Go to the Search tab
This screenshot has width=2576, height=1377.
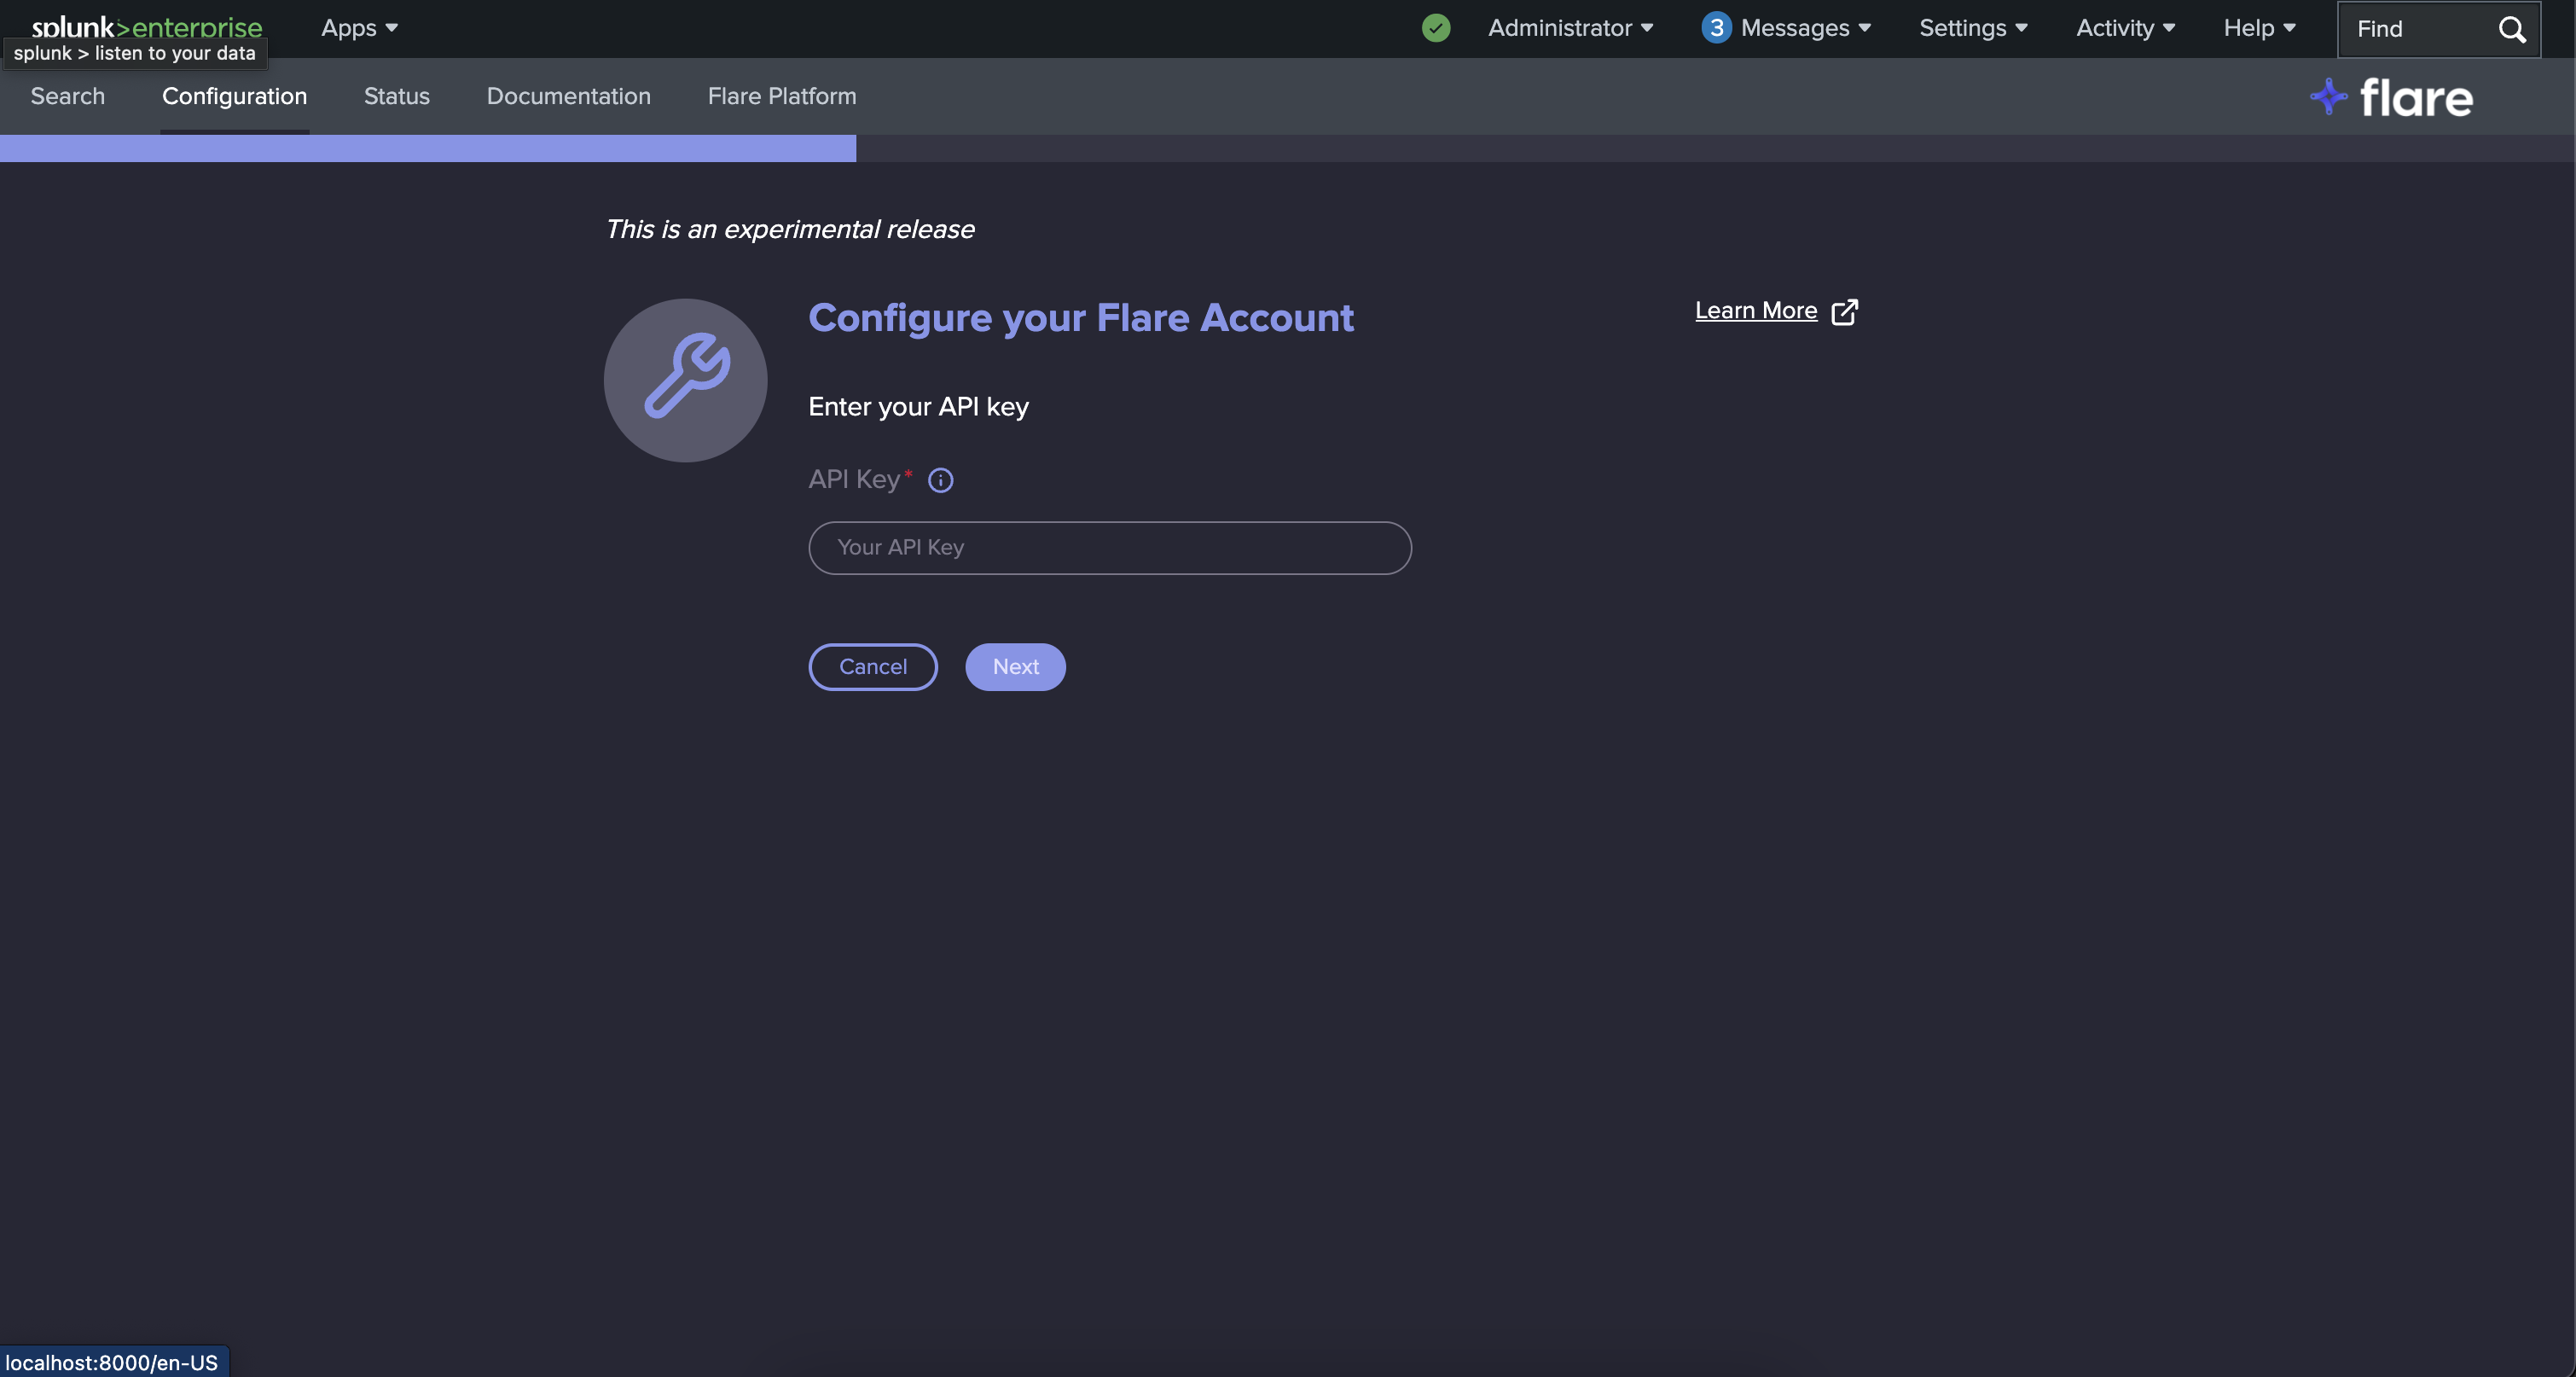[67, 96]
